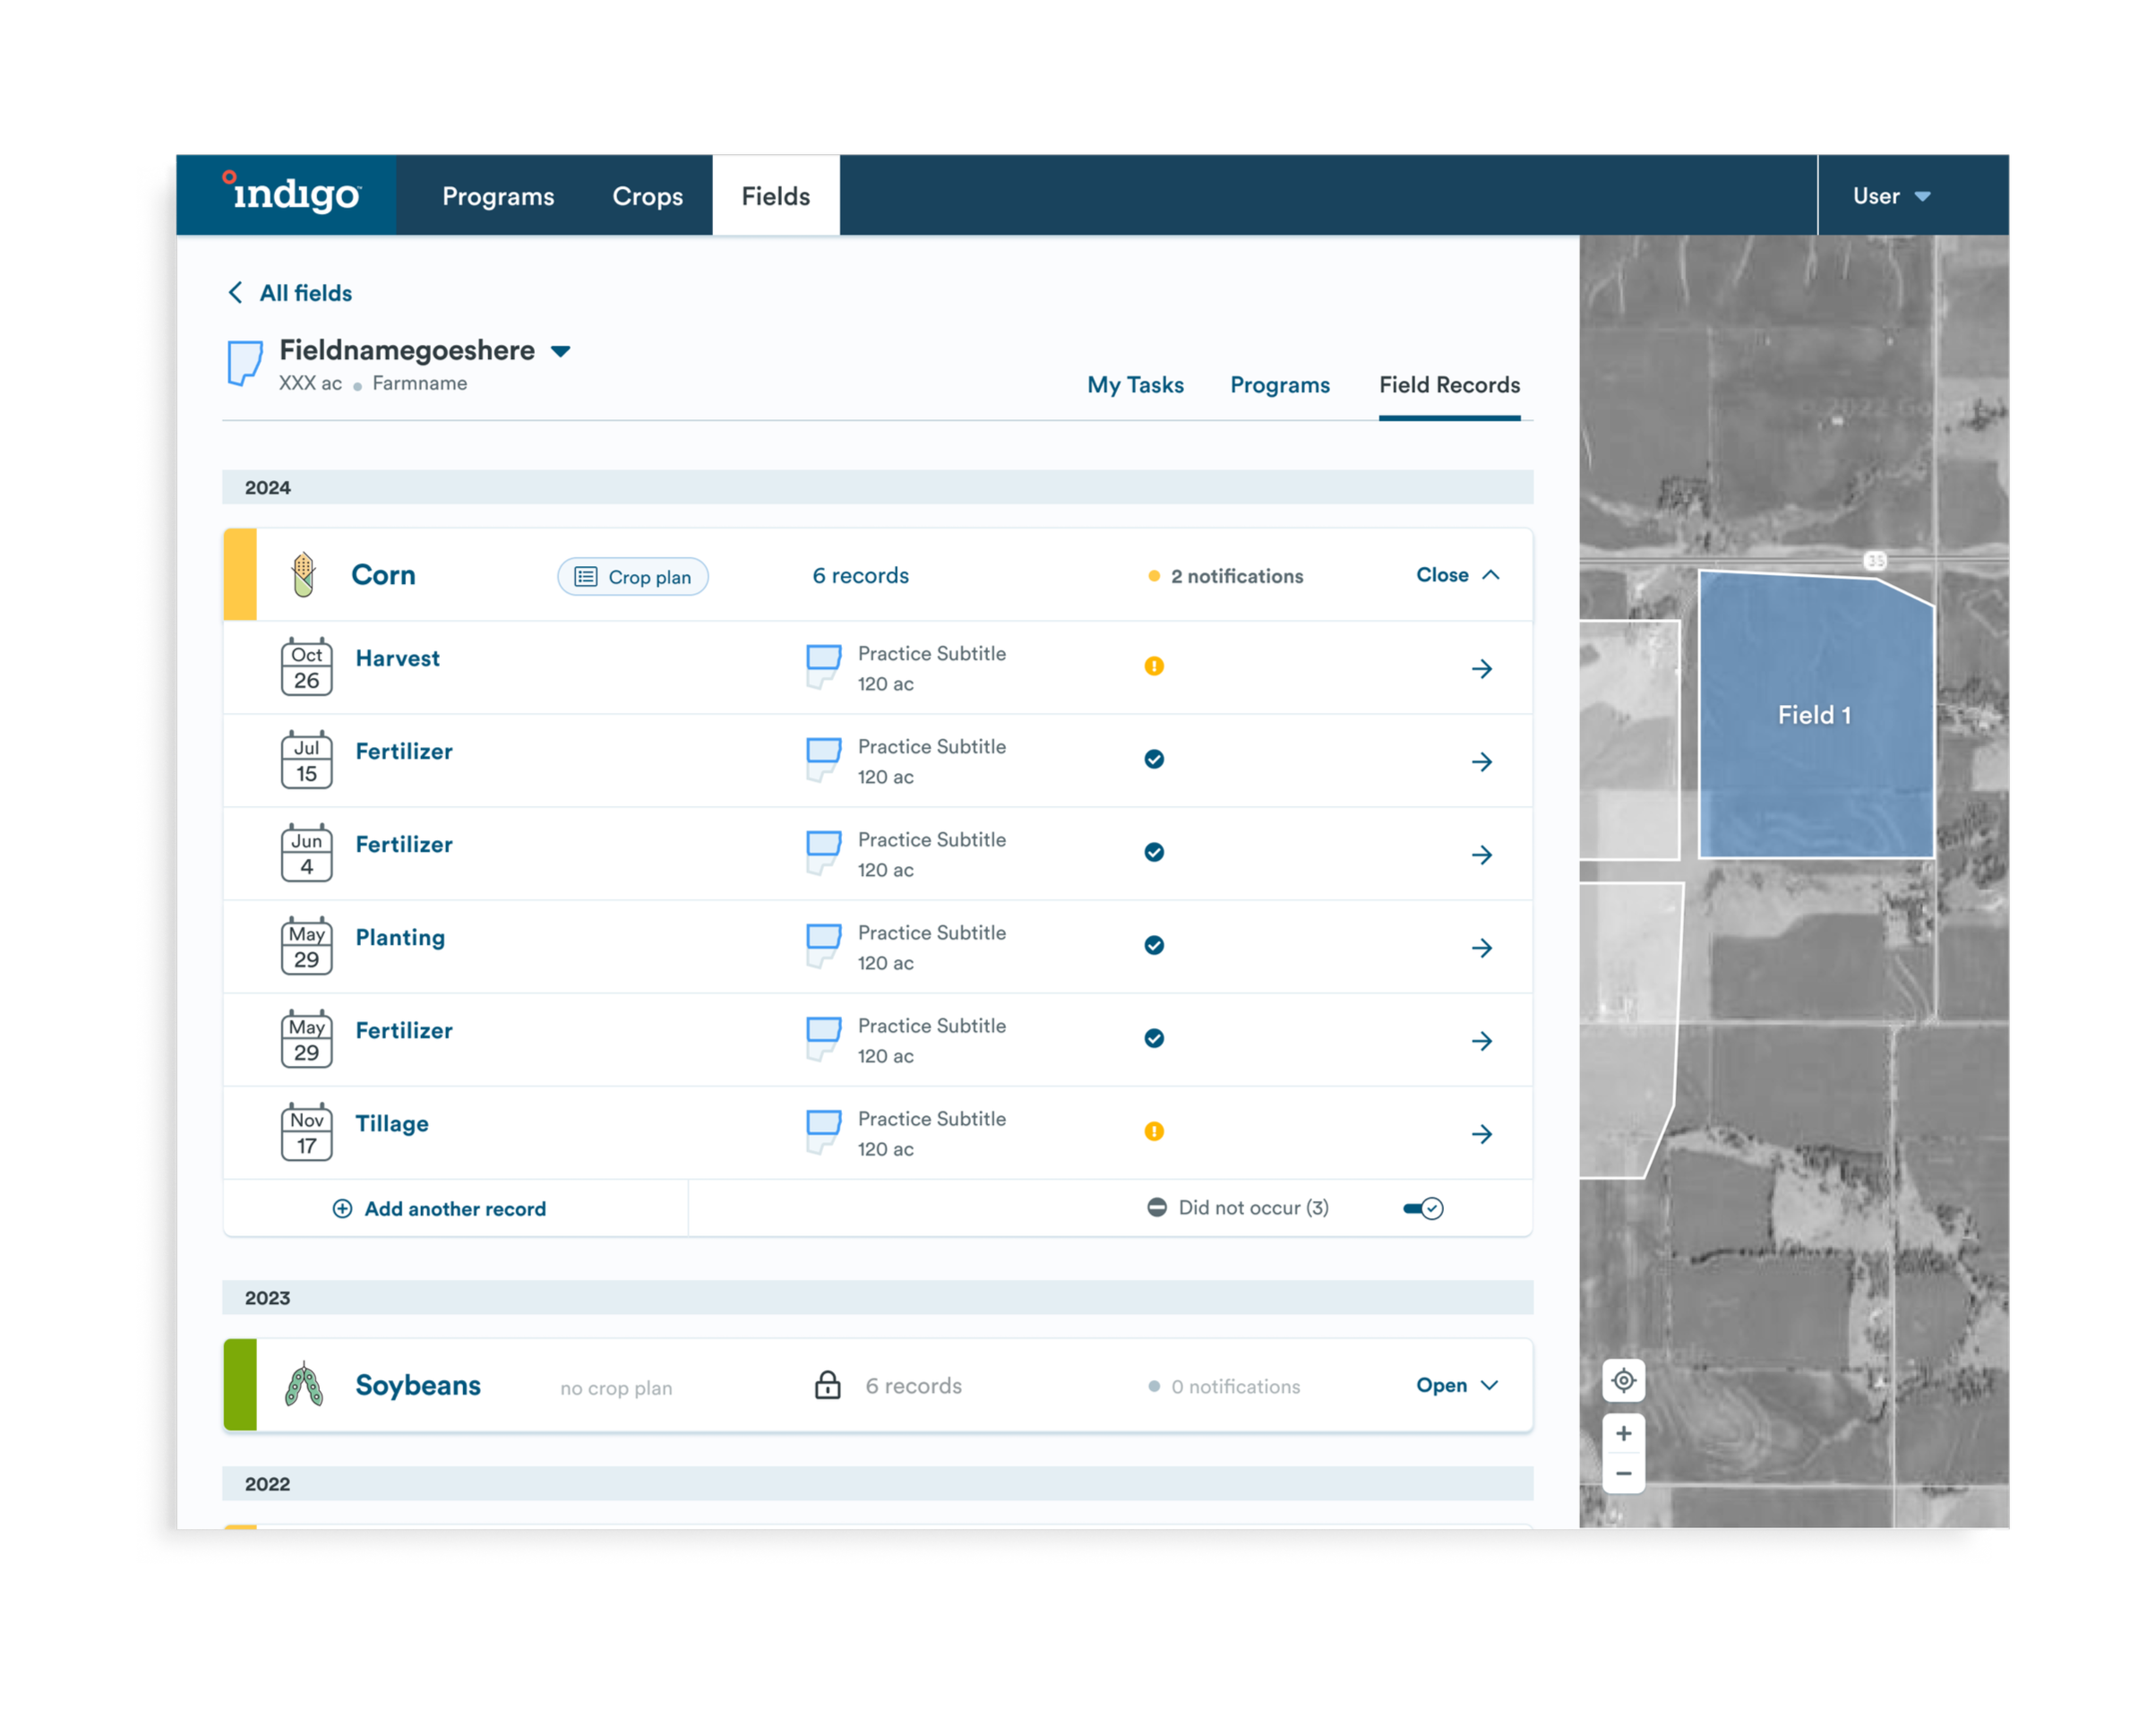
Task: Click the May 29 Fertilizer field boundary icon
Action: pos(823,1038)
